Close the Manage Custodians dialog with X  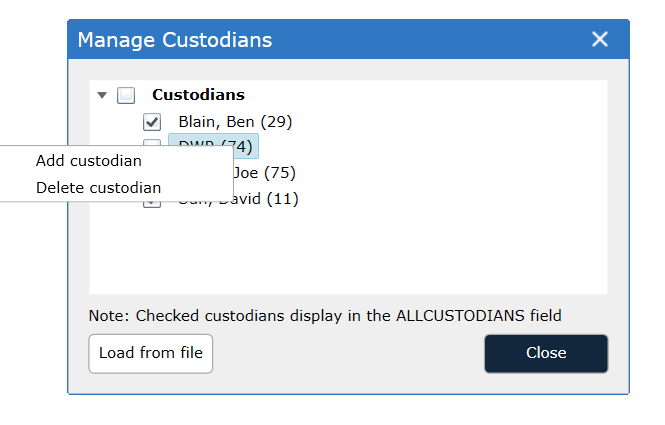click(600, 39)
